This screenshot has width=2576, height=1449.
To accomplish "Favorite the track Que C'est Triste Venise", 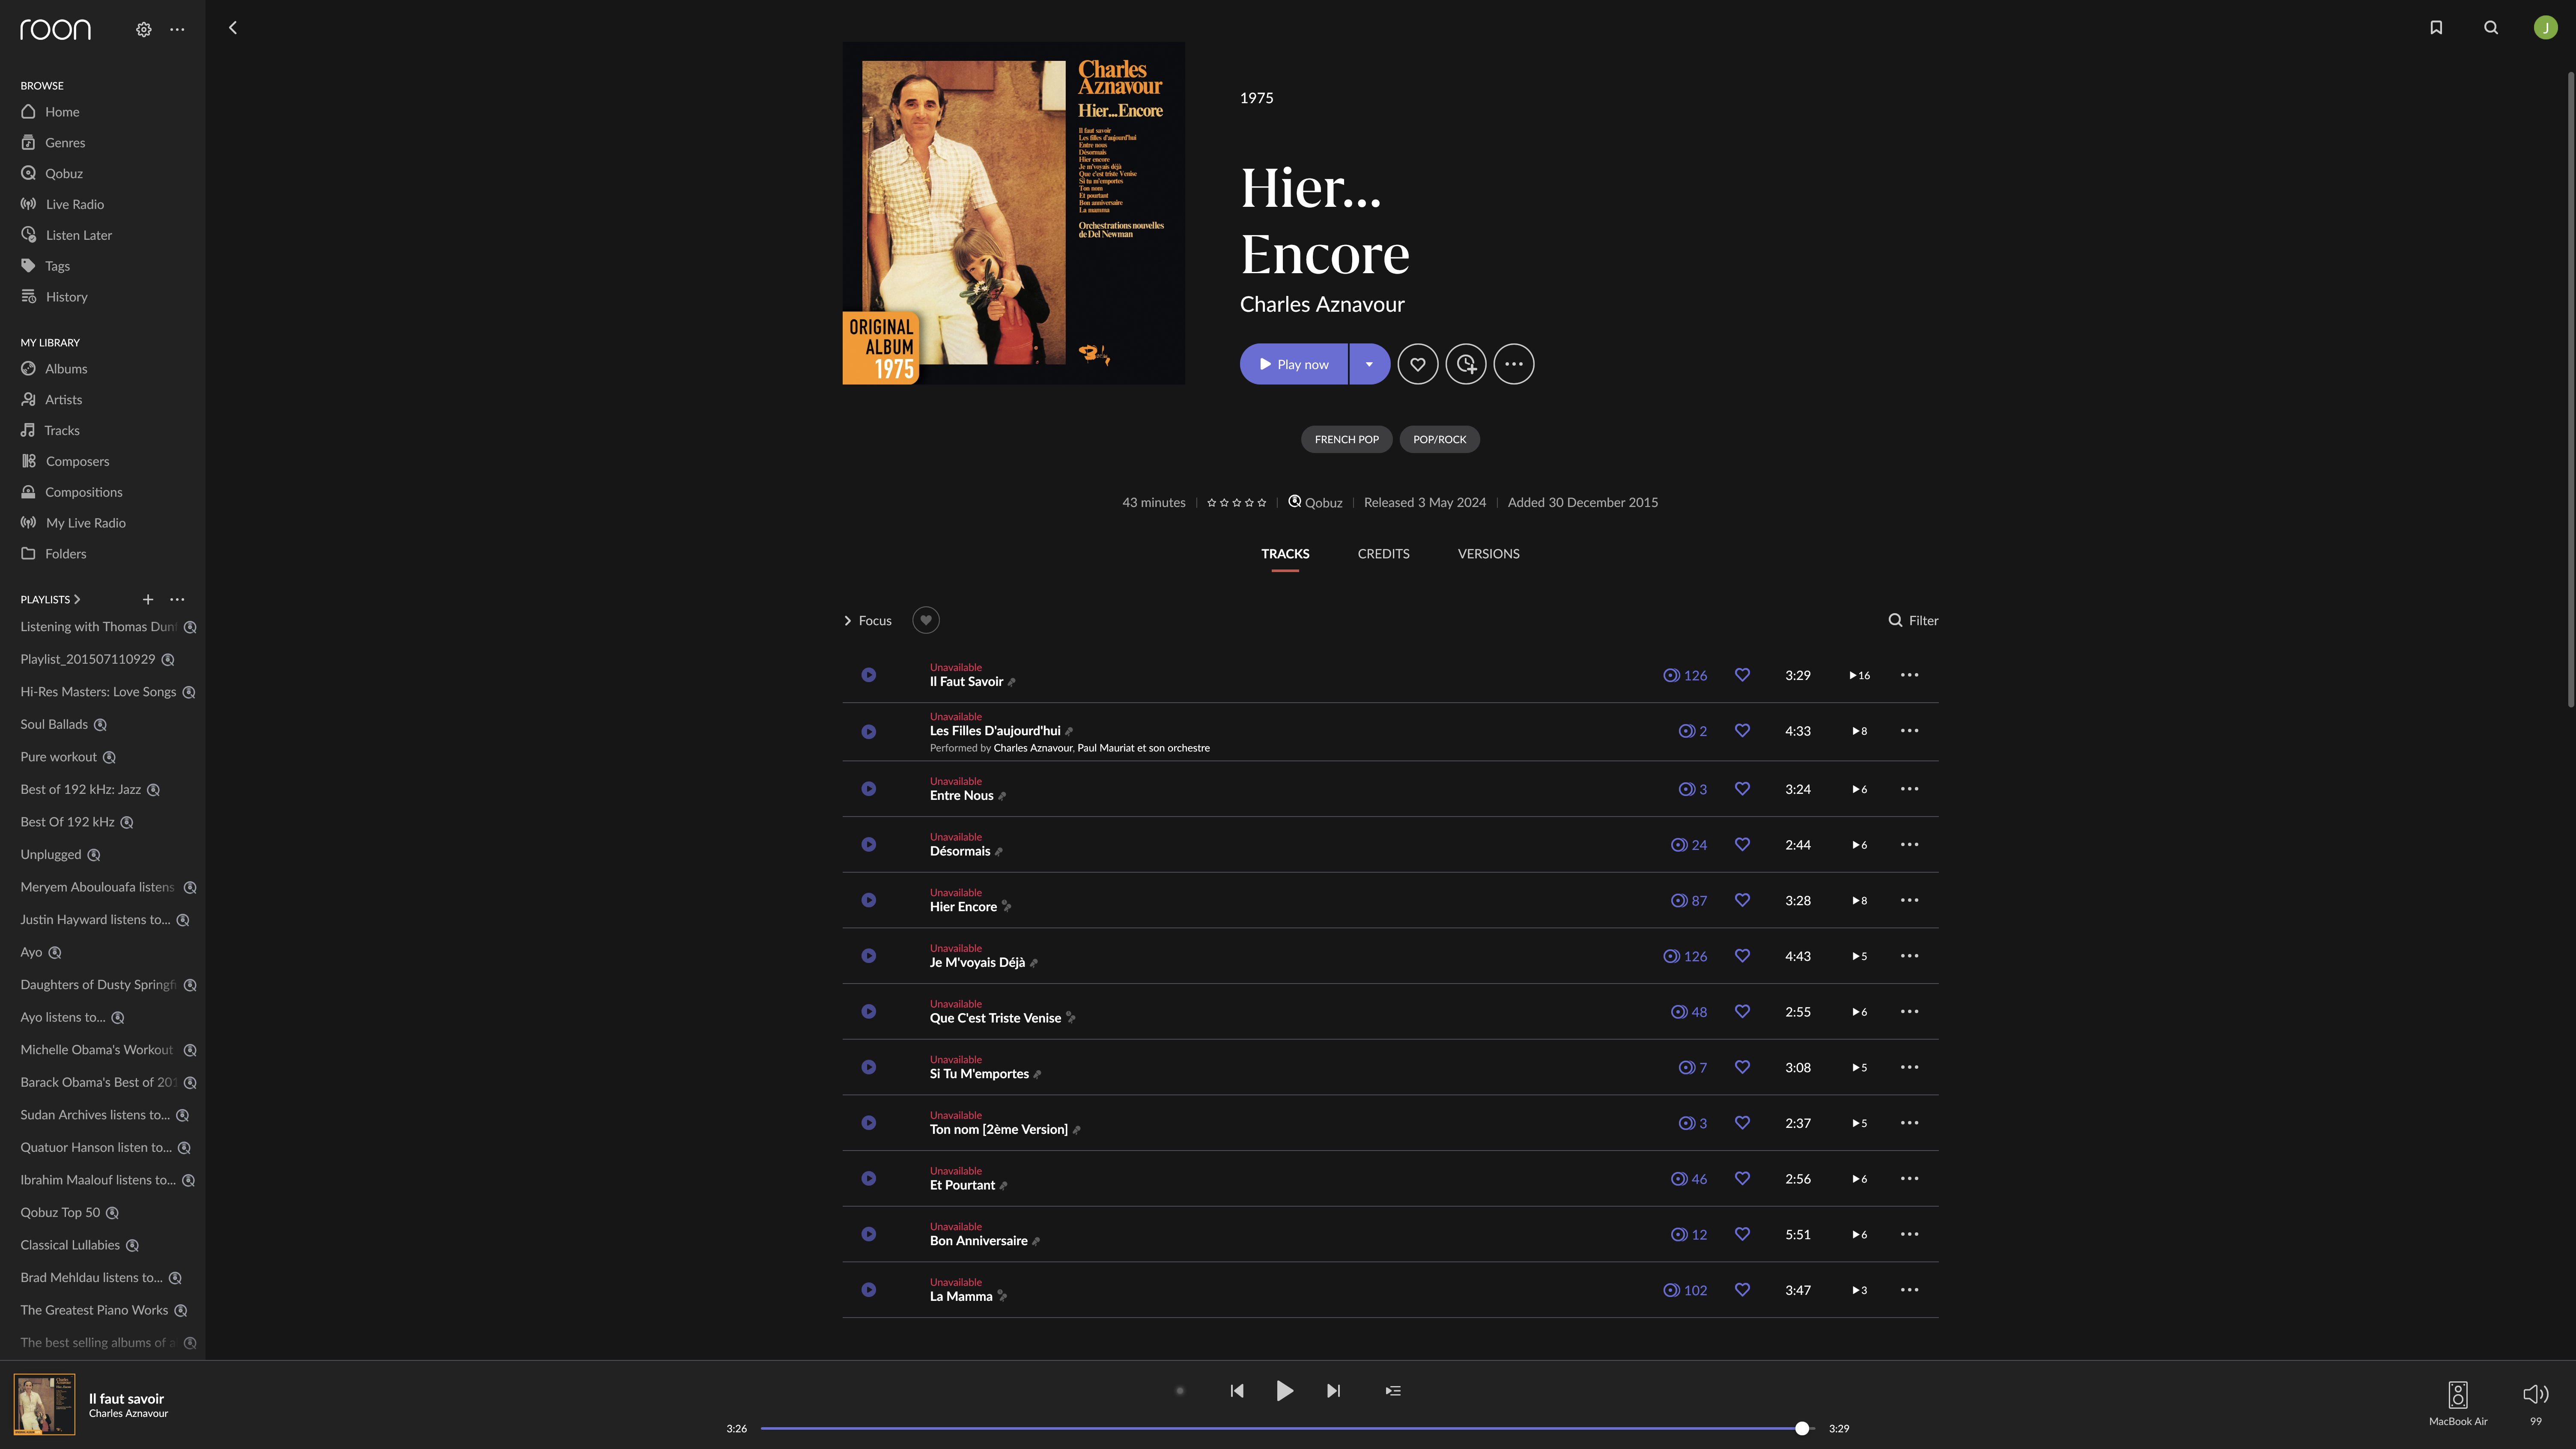I will point(1742,1012).
